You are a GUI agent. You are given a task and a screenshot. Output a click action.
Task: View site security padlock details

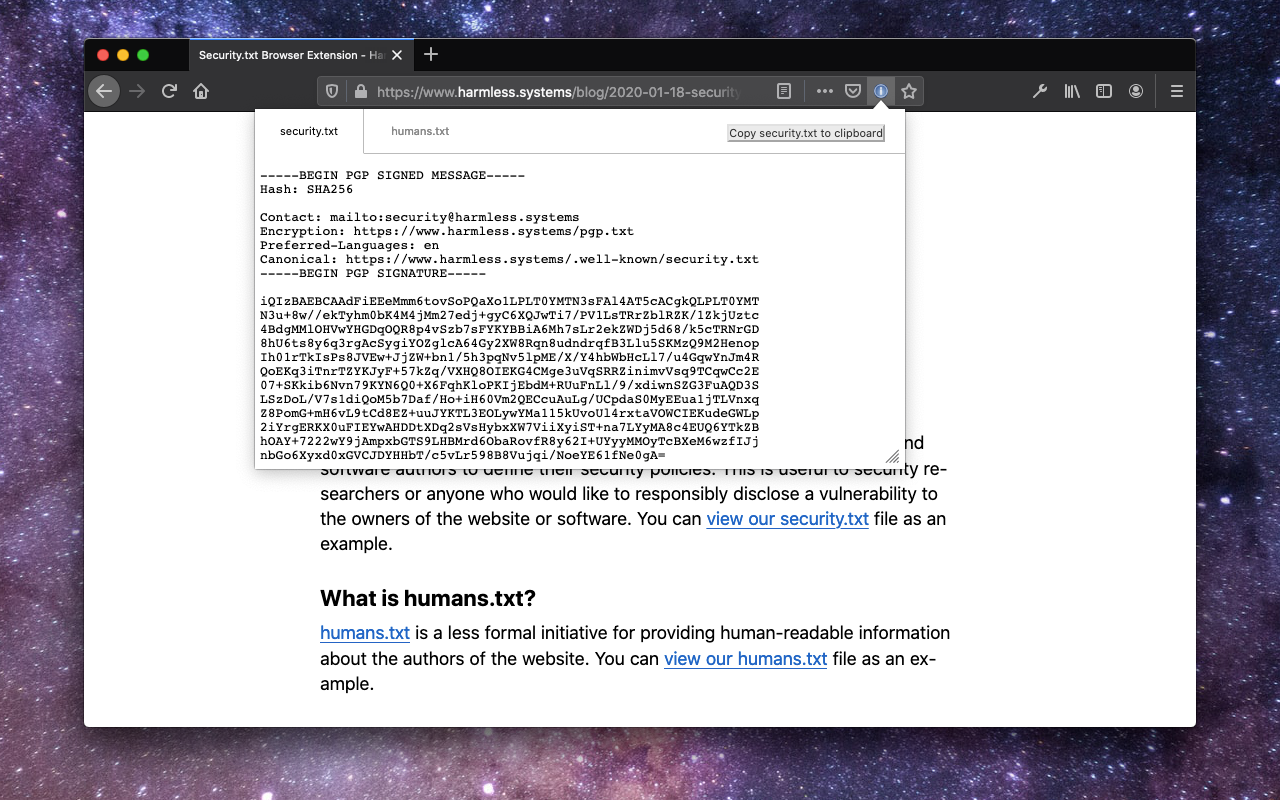[x=360, y=91]
